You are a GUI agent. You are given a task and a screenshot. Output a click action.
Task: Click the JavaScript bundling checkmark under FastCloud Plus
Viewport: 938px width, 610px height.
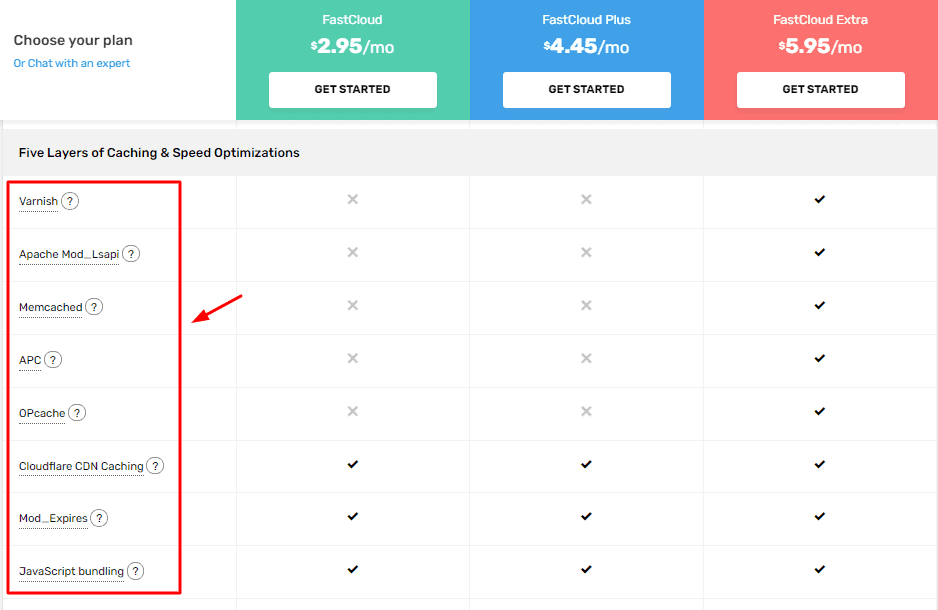coord(586,569)
